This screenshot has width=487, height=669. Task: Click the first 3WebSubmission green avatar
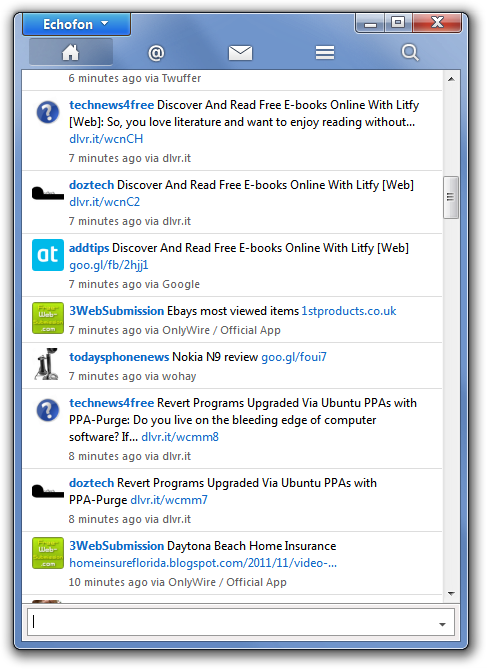[x=48, y=318]
